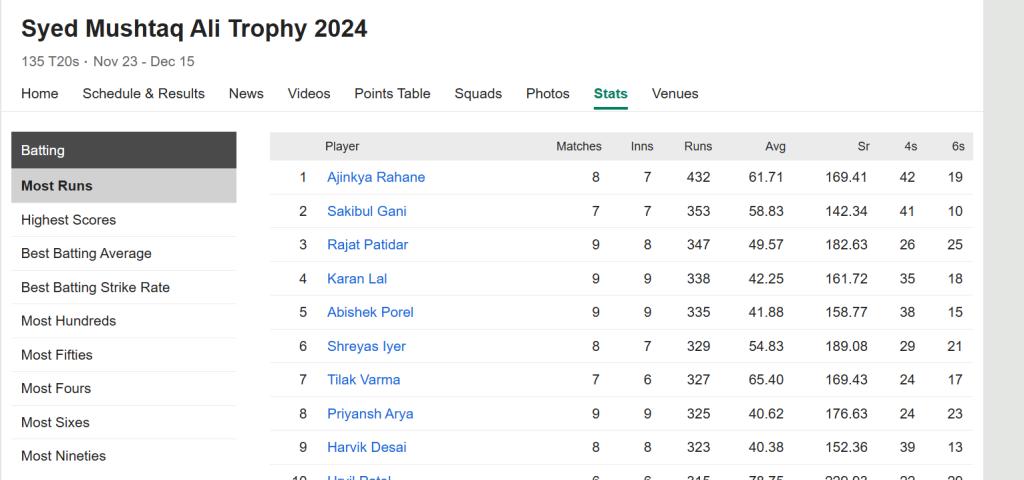Click the Inns column header
This screenshot has height=480, width=1024.
642,146
